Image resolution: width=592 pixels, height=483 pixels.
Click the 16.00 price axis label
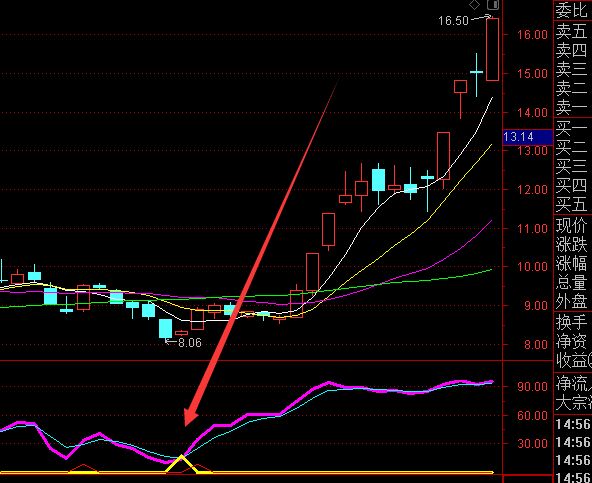pos(532,35)
